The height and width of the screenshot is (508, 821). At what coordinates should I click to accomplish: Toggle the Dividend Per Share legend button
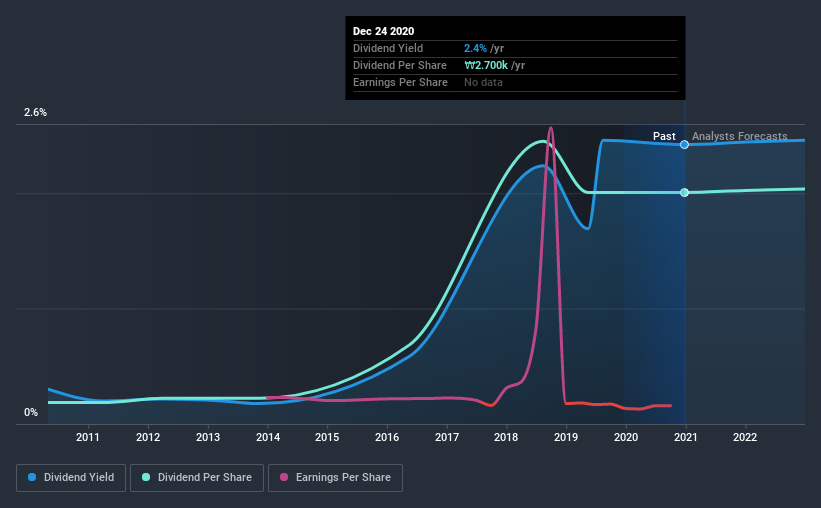tap(197, 478)
